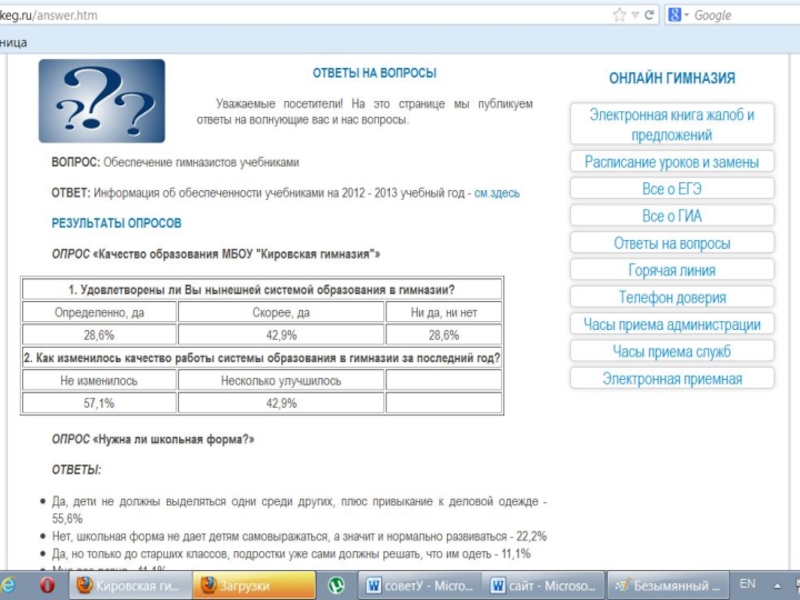This screenshot has height=600, width=800.
Task: Click the answer ending with 22,2%
Action: (x=299, y=536)
